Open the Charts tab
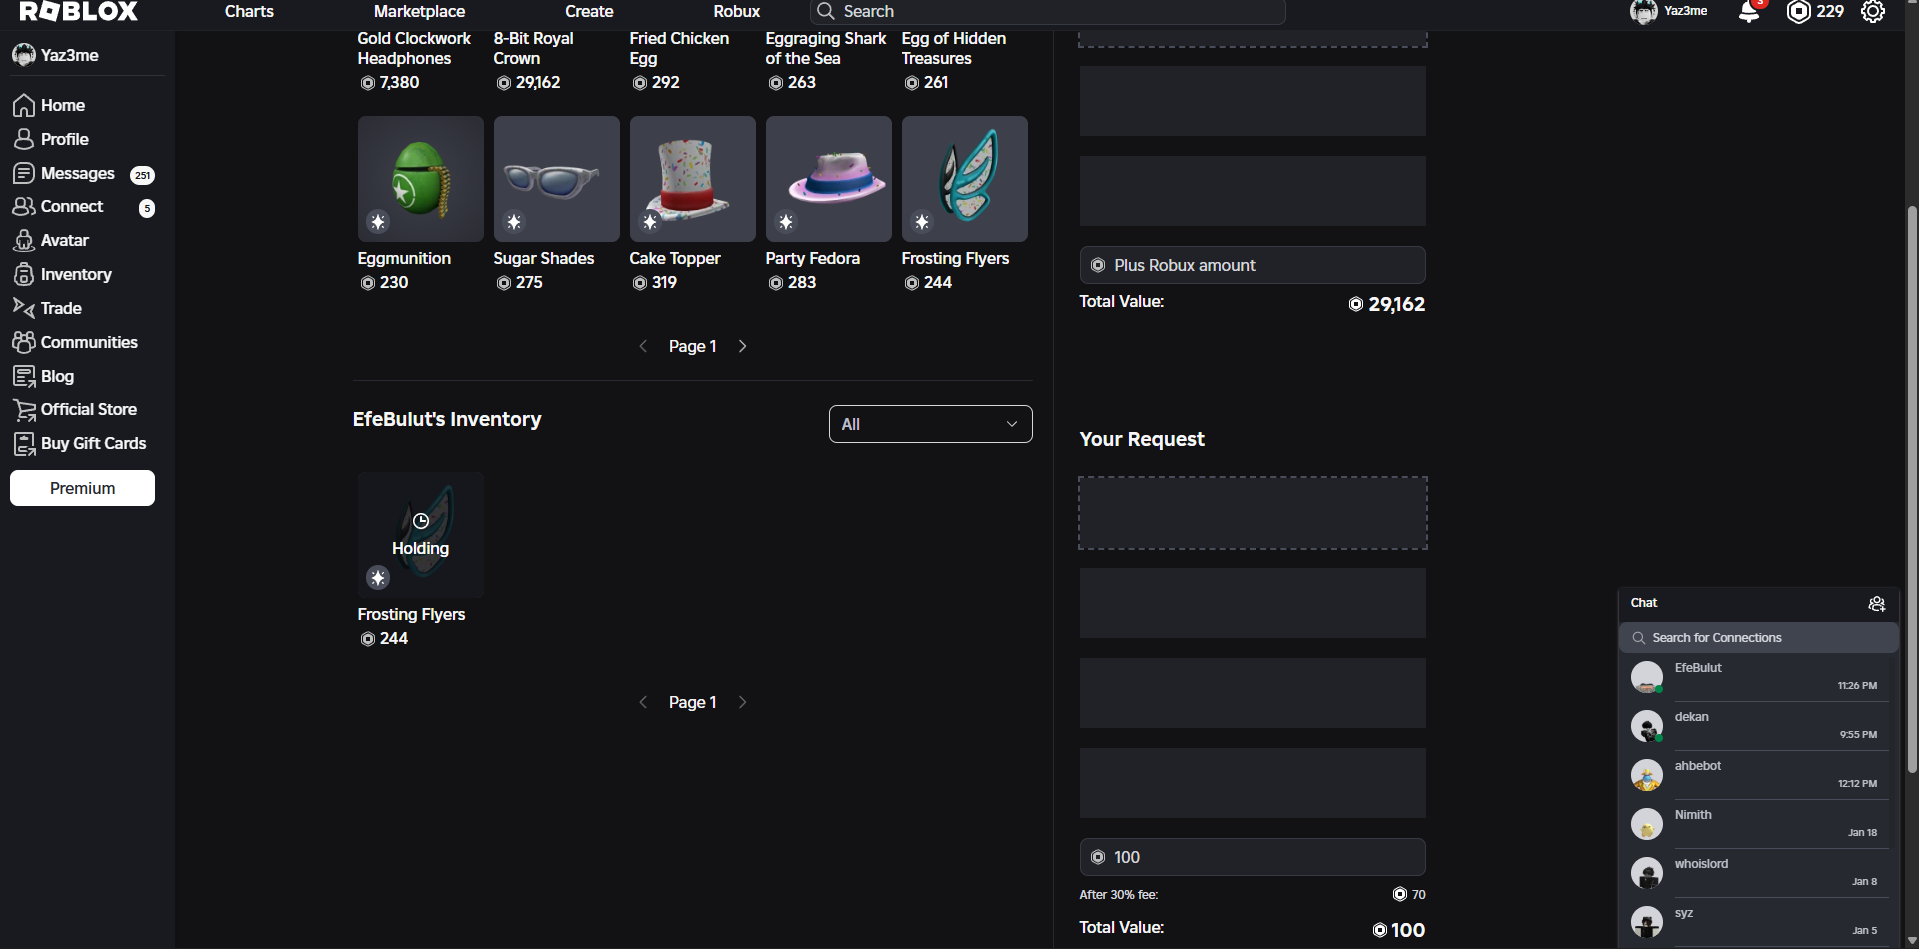1919x949 pixels. coord(249,11)
